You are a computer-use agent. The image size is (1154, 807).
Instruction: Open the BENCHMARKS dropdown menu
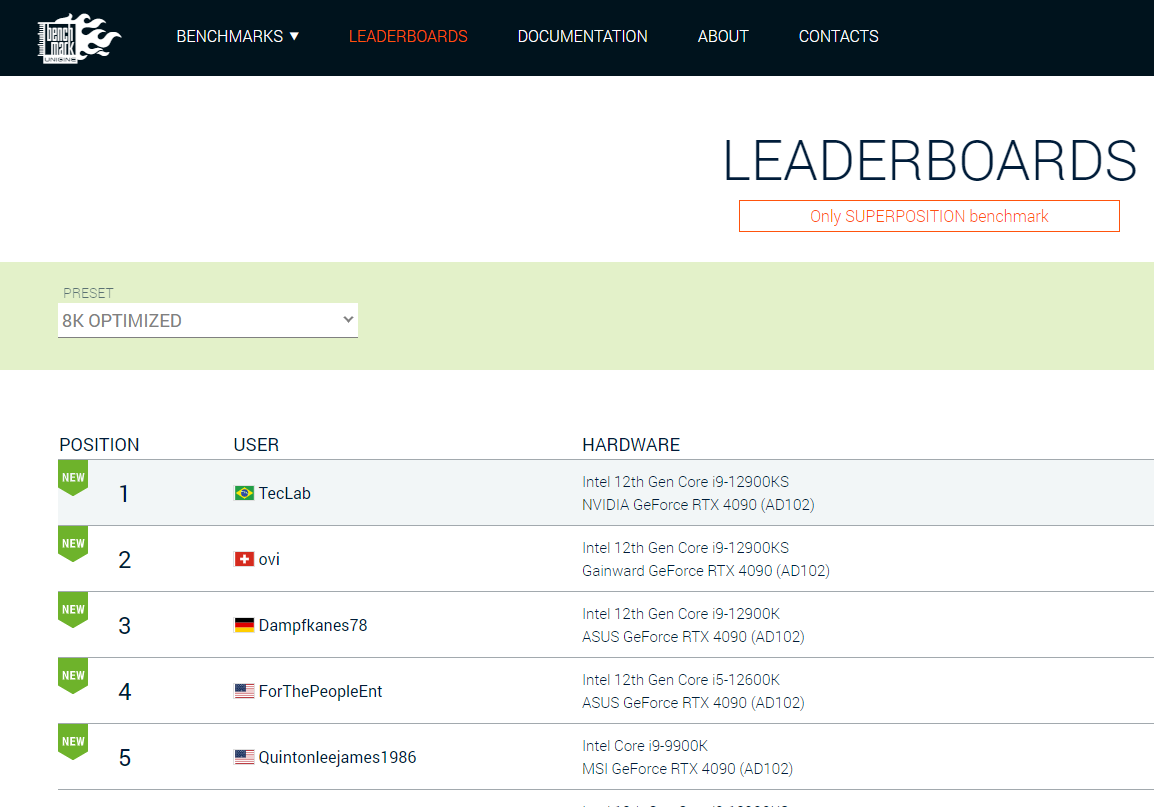click(237, 36)
